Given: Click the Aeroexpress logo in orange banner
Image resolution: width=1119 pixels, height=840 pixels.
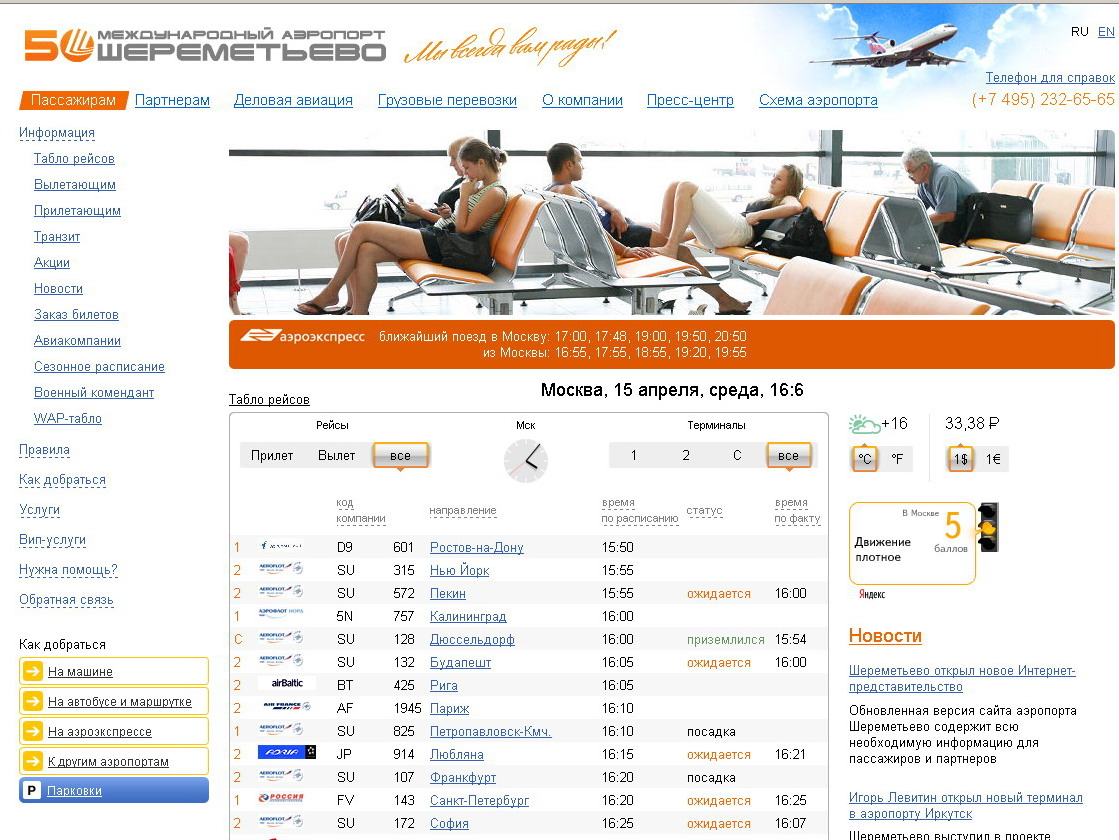Looking at the screenshot, I should (303, 336).
